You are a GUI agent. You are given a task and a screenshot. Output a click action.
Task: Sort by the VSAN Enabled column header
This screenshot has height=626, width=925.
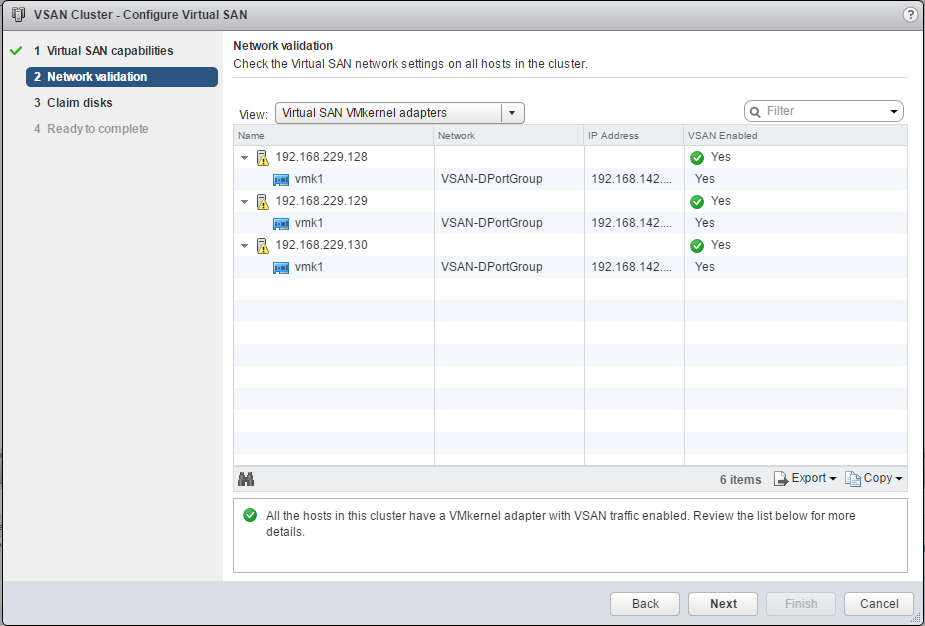click(x=795, y=136)
